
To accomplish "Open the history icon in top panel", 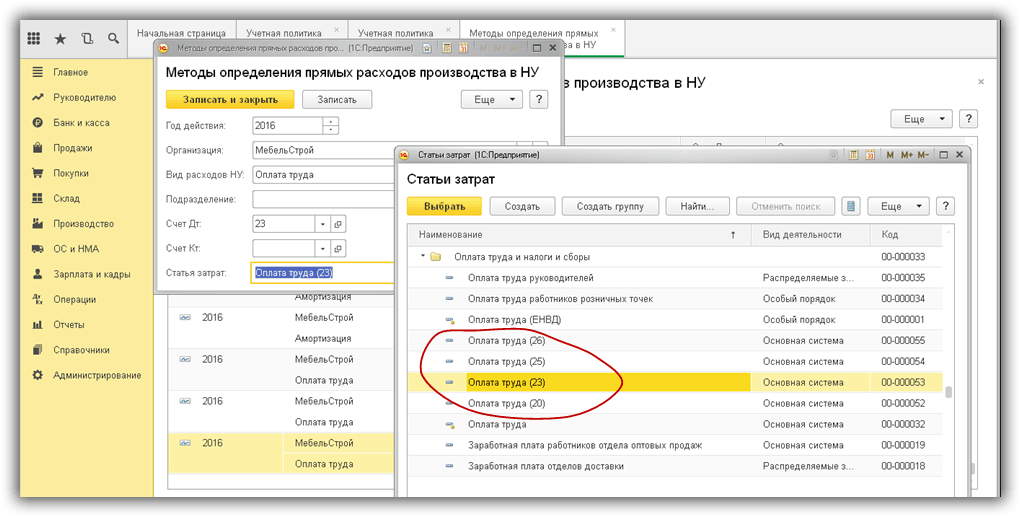I will tap(87, 39).
